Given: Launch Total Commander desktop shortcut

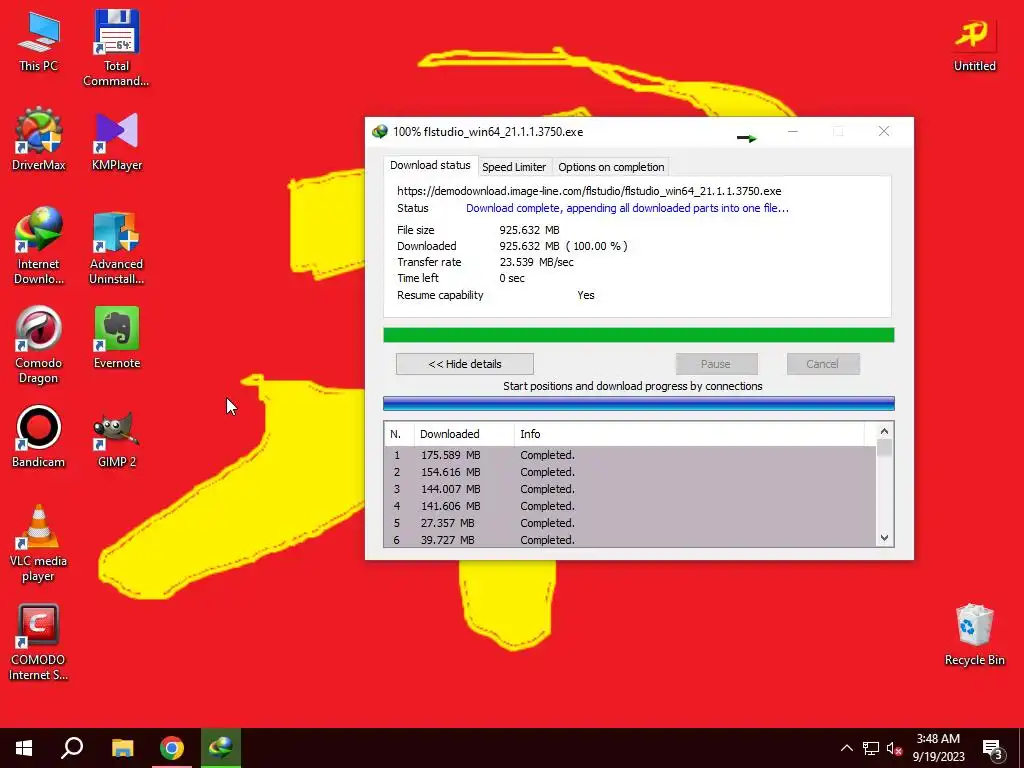Looking at the screenshot, I should pos(116,48).
